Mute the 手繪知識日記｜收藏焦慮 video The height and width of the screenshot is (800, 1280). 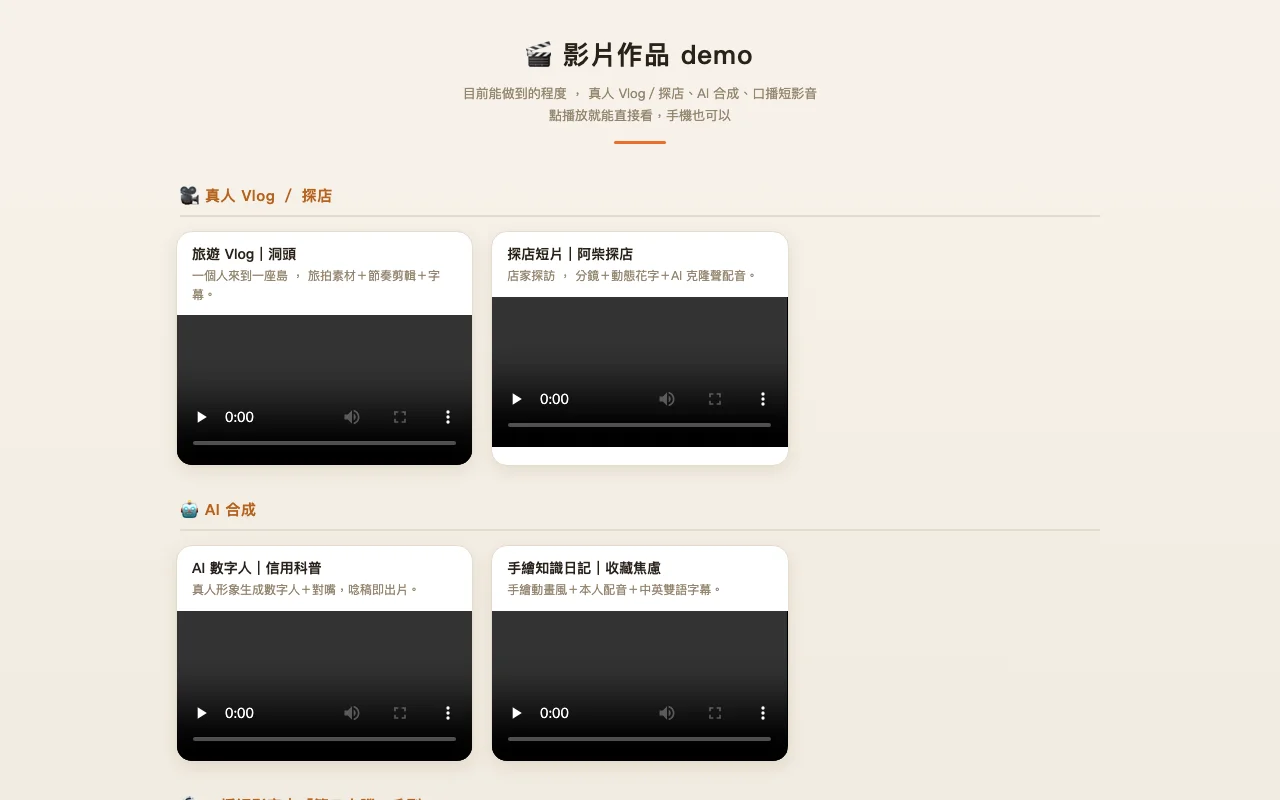(667, 713)
